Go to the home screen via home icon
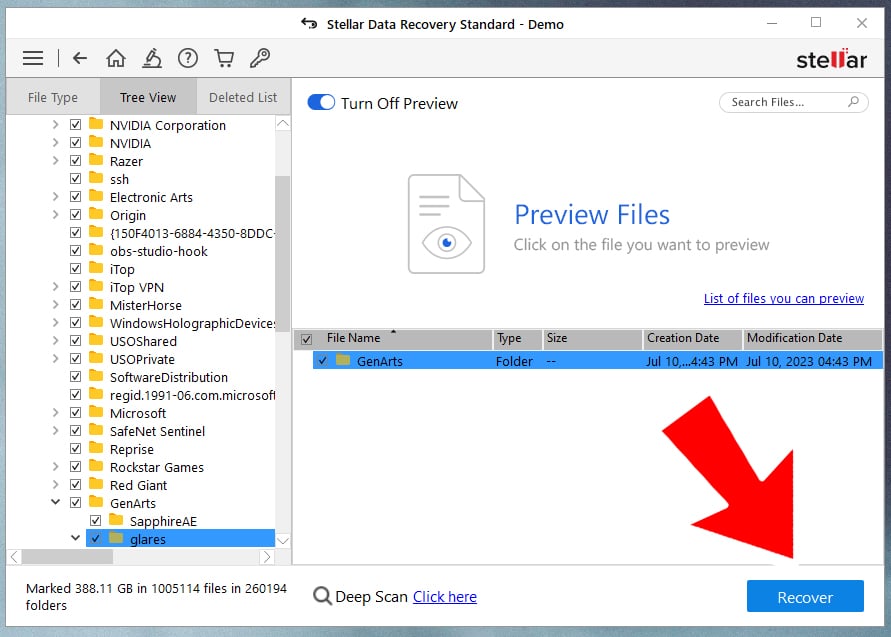Screen dimensions: 891x637 click(x=115, y=57)
